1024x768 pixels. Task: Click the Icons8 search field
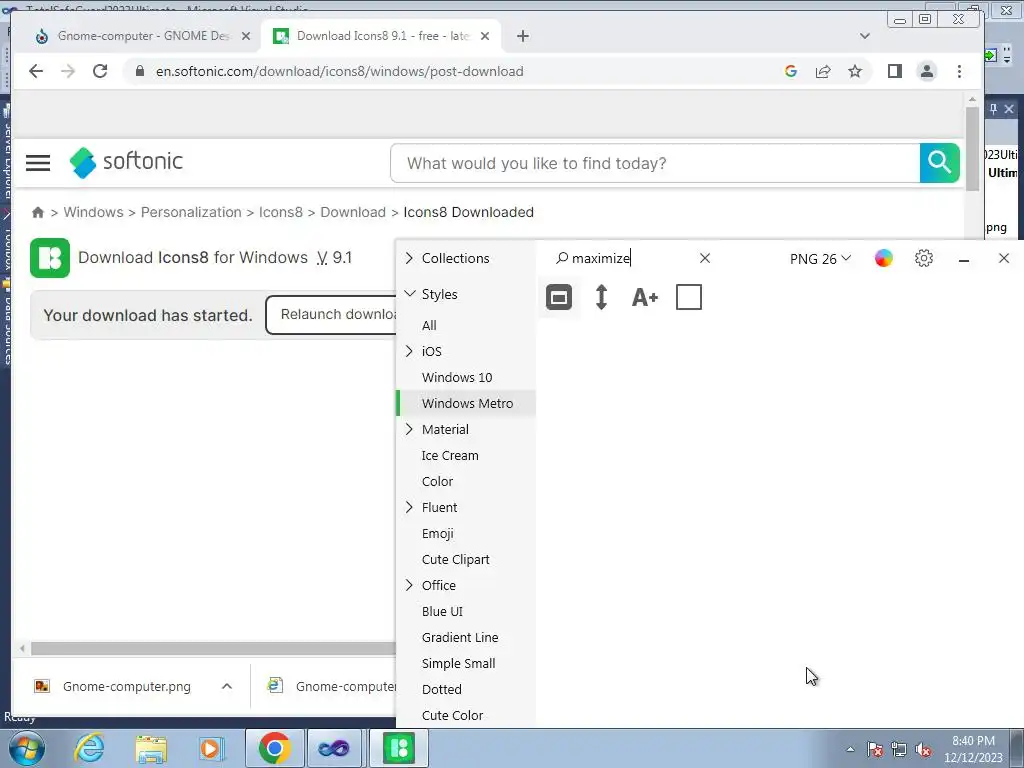tap(624, 258)
